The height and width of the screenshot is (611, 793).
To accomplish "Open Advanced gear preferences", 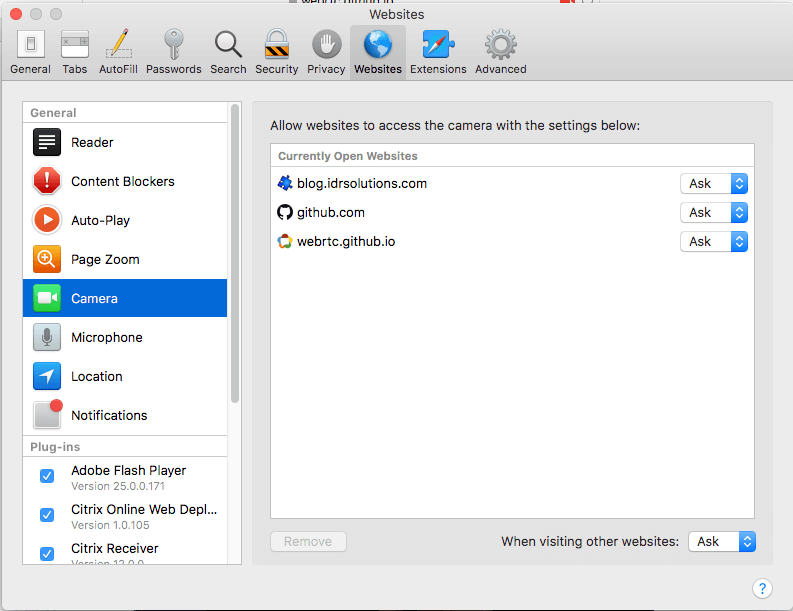I will click(x=500, y=45).
